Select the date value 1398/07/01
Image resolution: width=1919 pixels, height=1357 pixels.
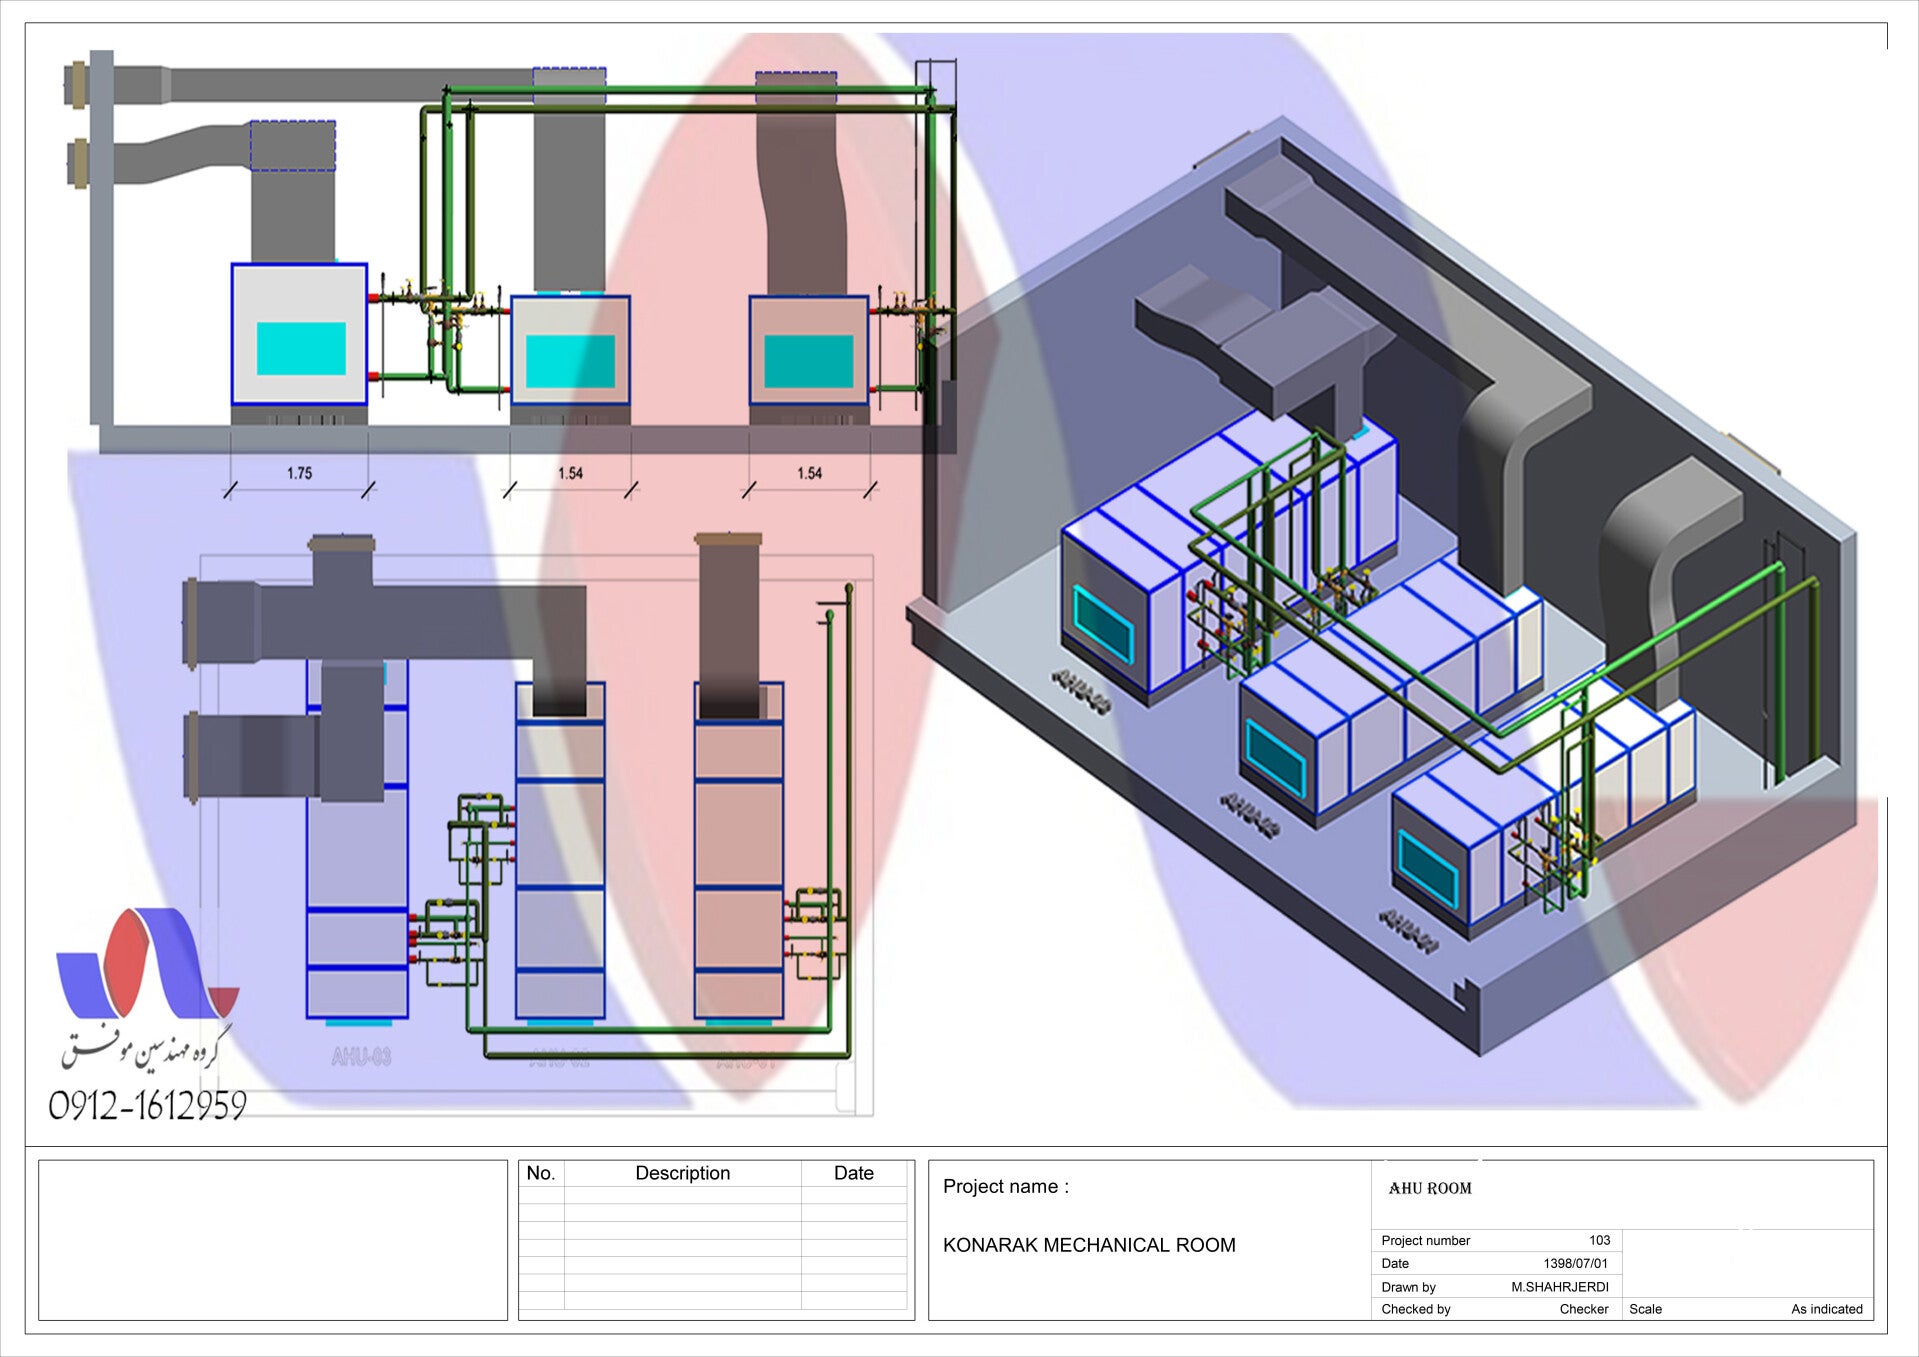(1575, 1264)
